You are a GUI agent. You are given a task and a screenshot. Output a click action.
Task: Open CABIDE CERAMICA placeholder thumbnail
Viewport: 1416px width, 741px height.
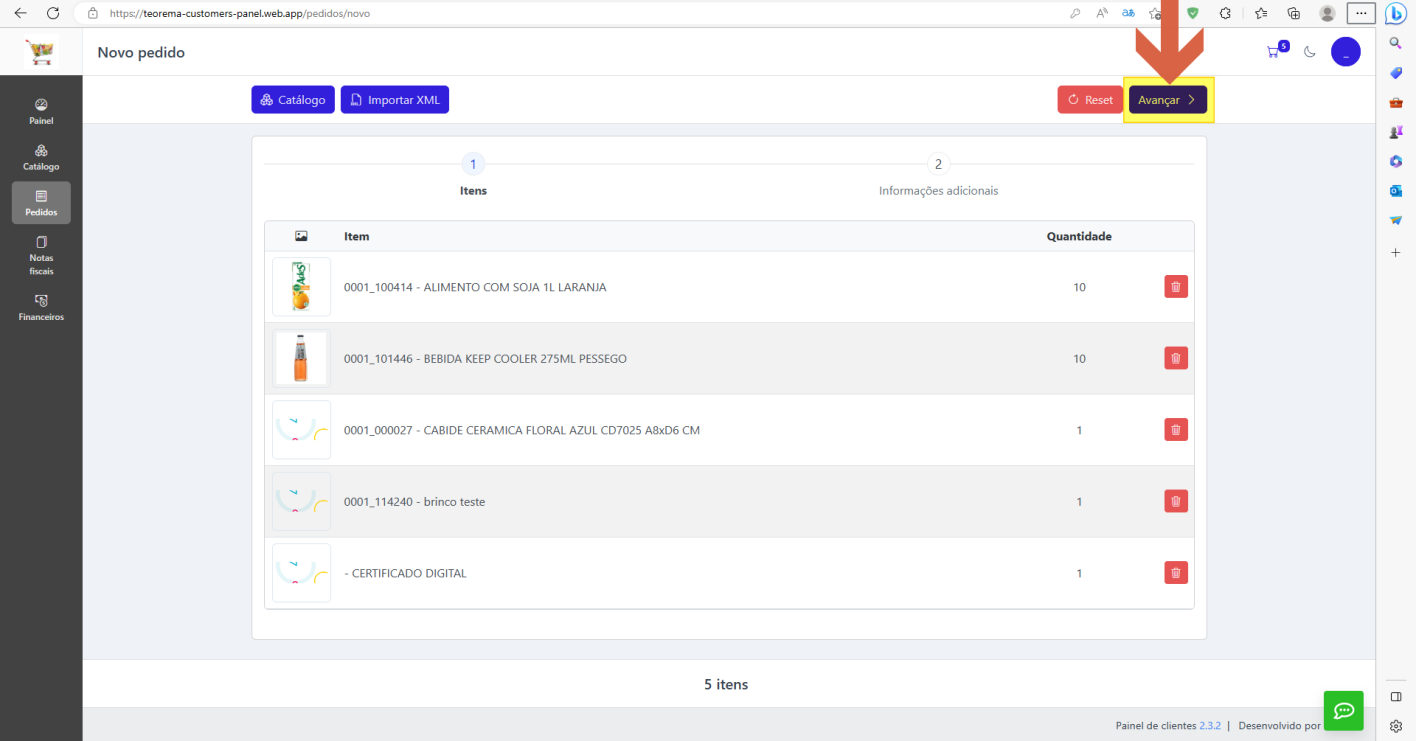point(301,430)
